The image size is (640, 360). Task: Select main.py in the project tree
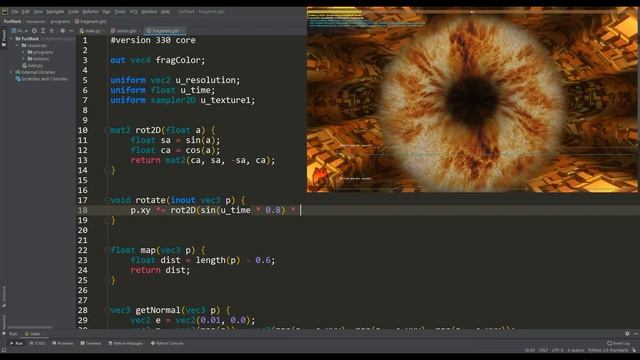pos(33,65)
